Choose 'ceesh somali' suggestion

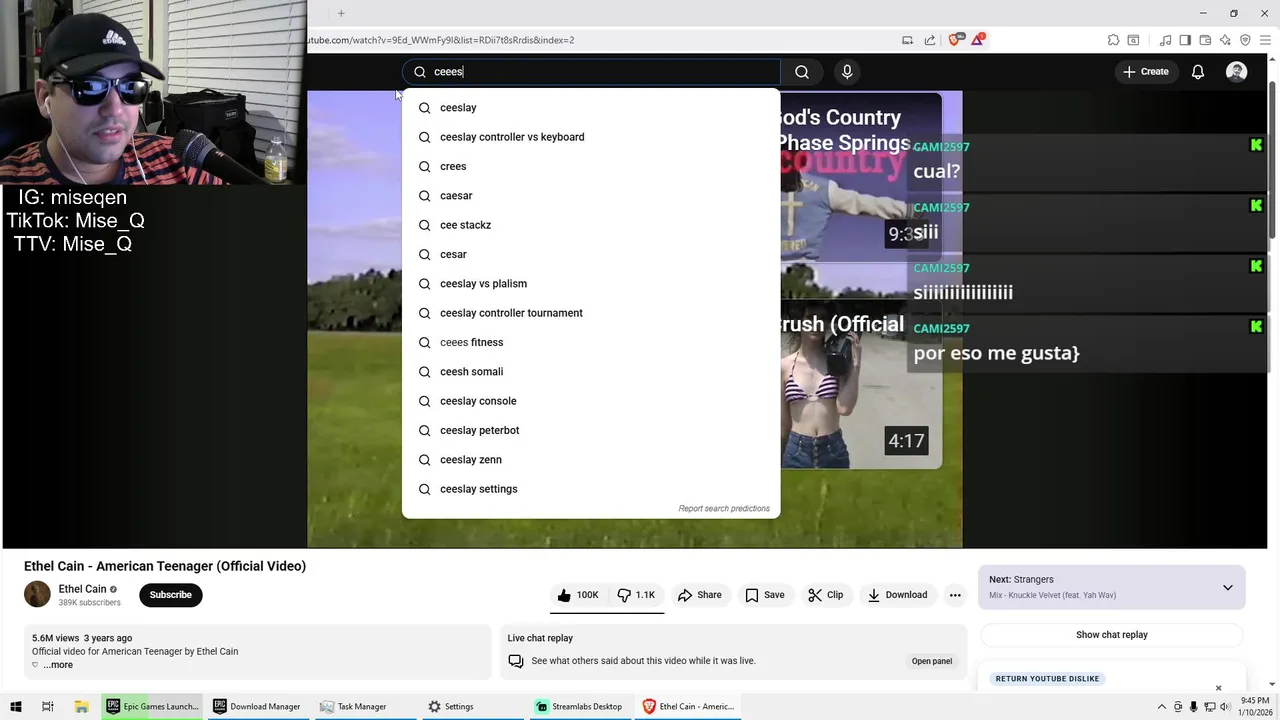click(590, 372)
